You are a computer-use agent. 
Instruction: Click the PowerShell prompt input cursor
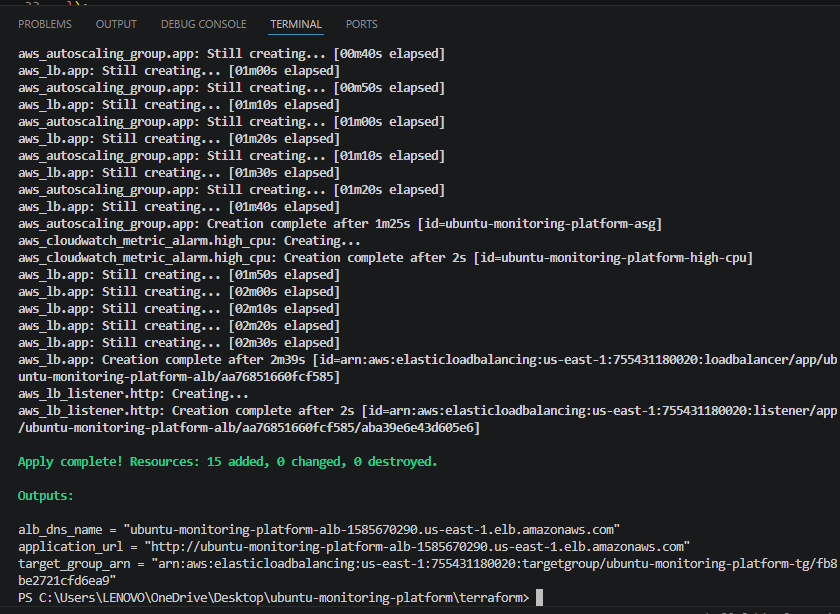(539, 597)
